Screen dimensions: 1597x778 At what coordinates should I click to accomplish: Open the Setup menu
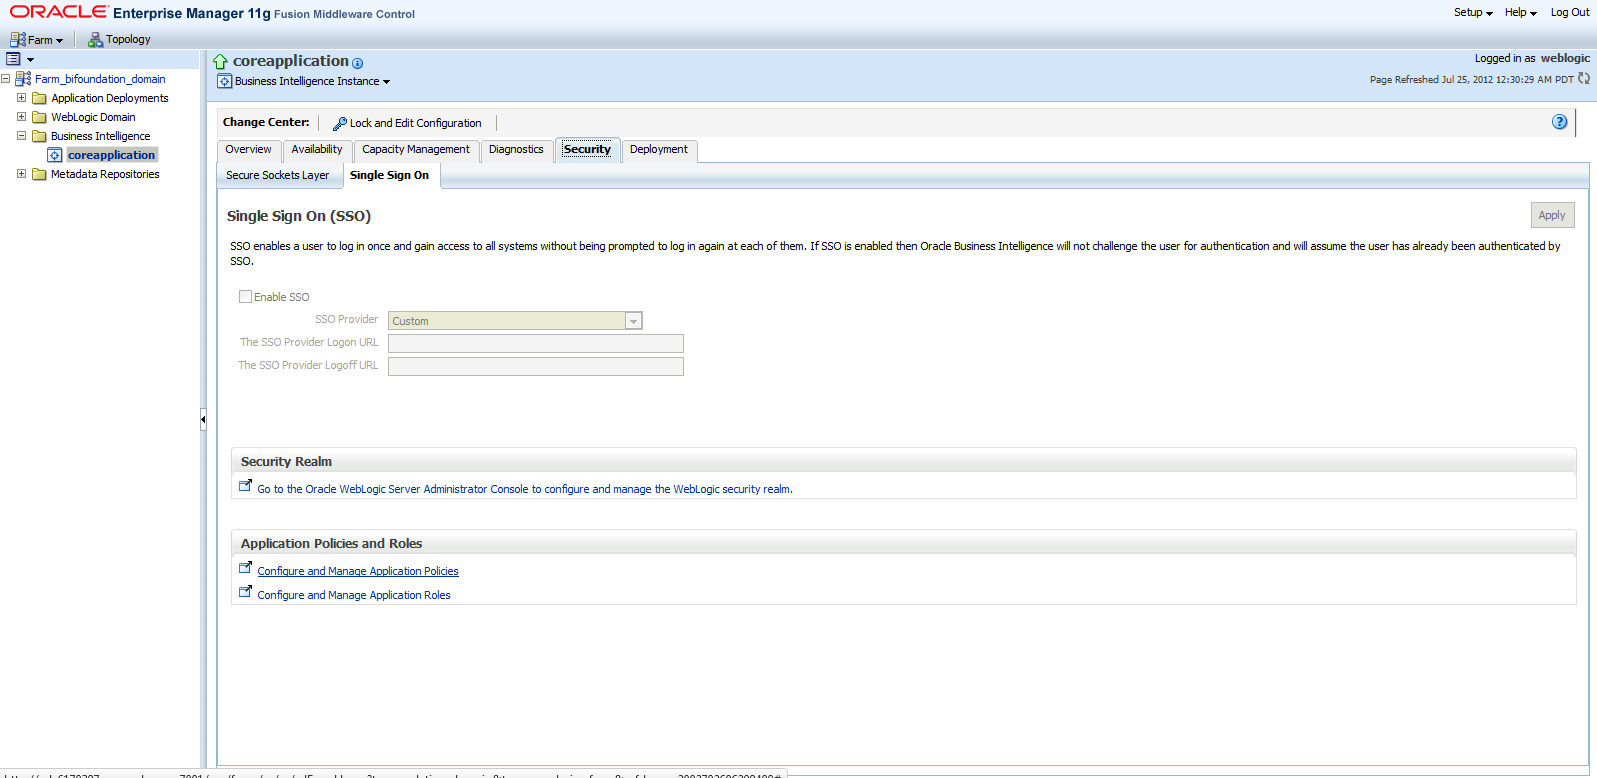click(x=1472, y=13)
